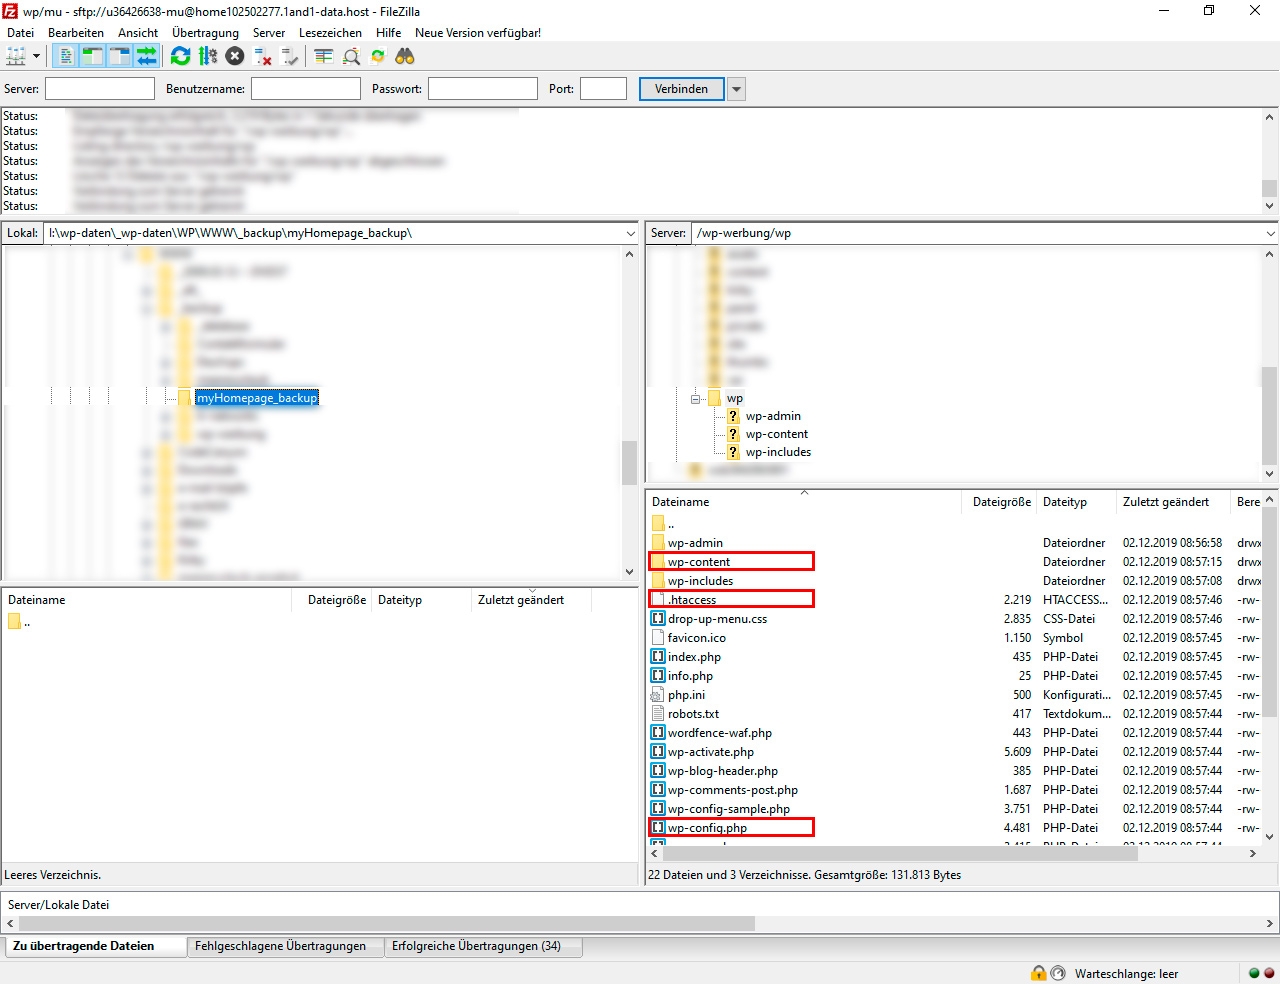1280x984 pixels.
Task: Switch to Fehlgeschlagene Übertragungen tab
Action: pos(285,946)
